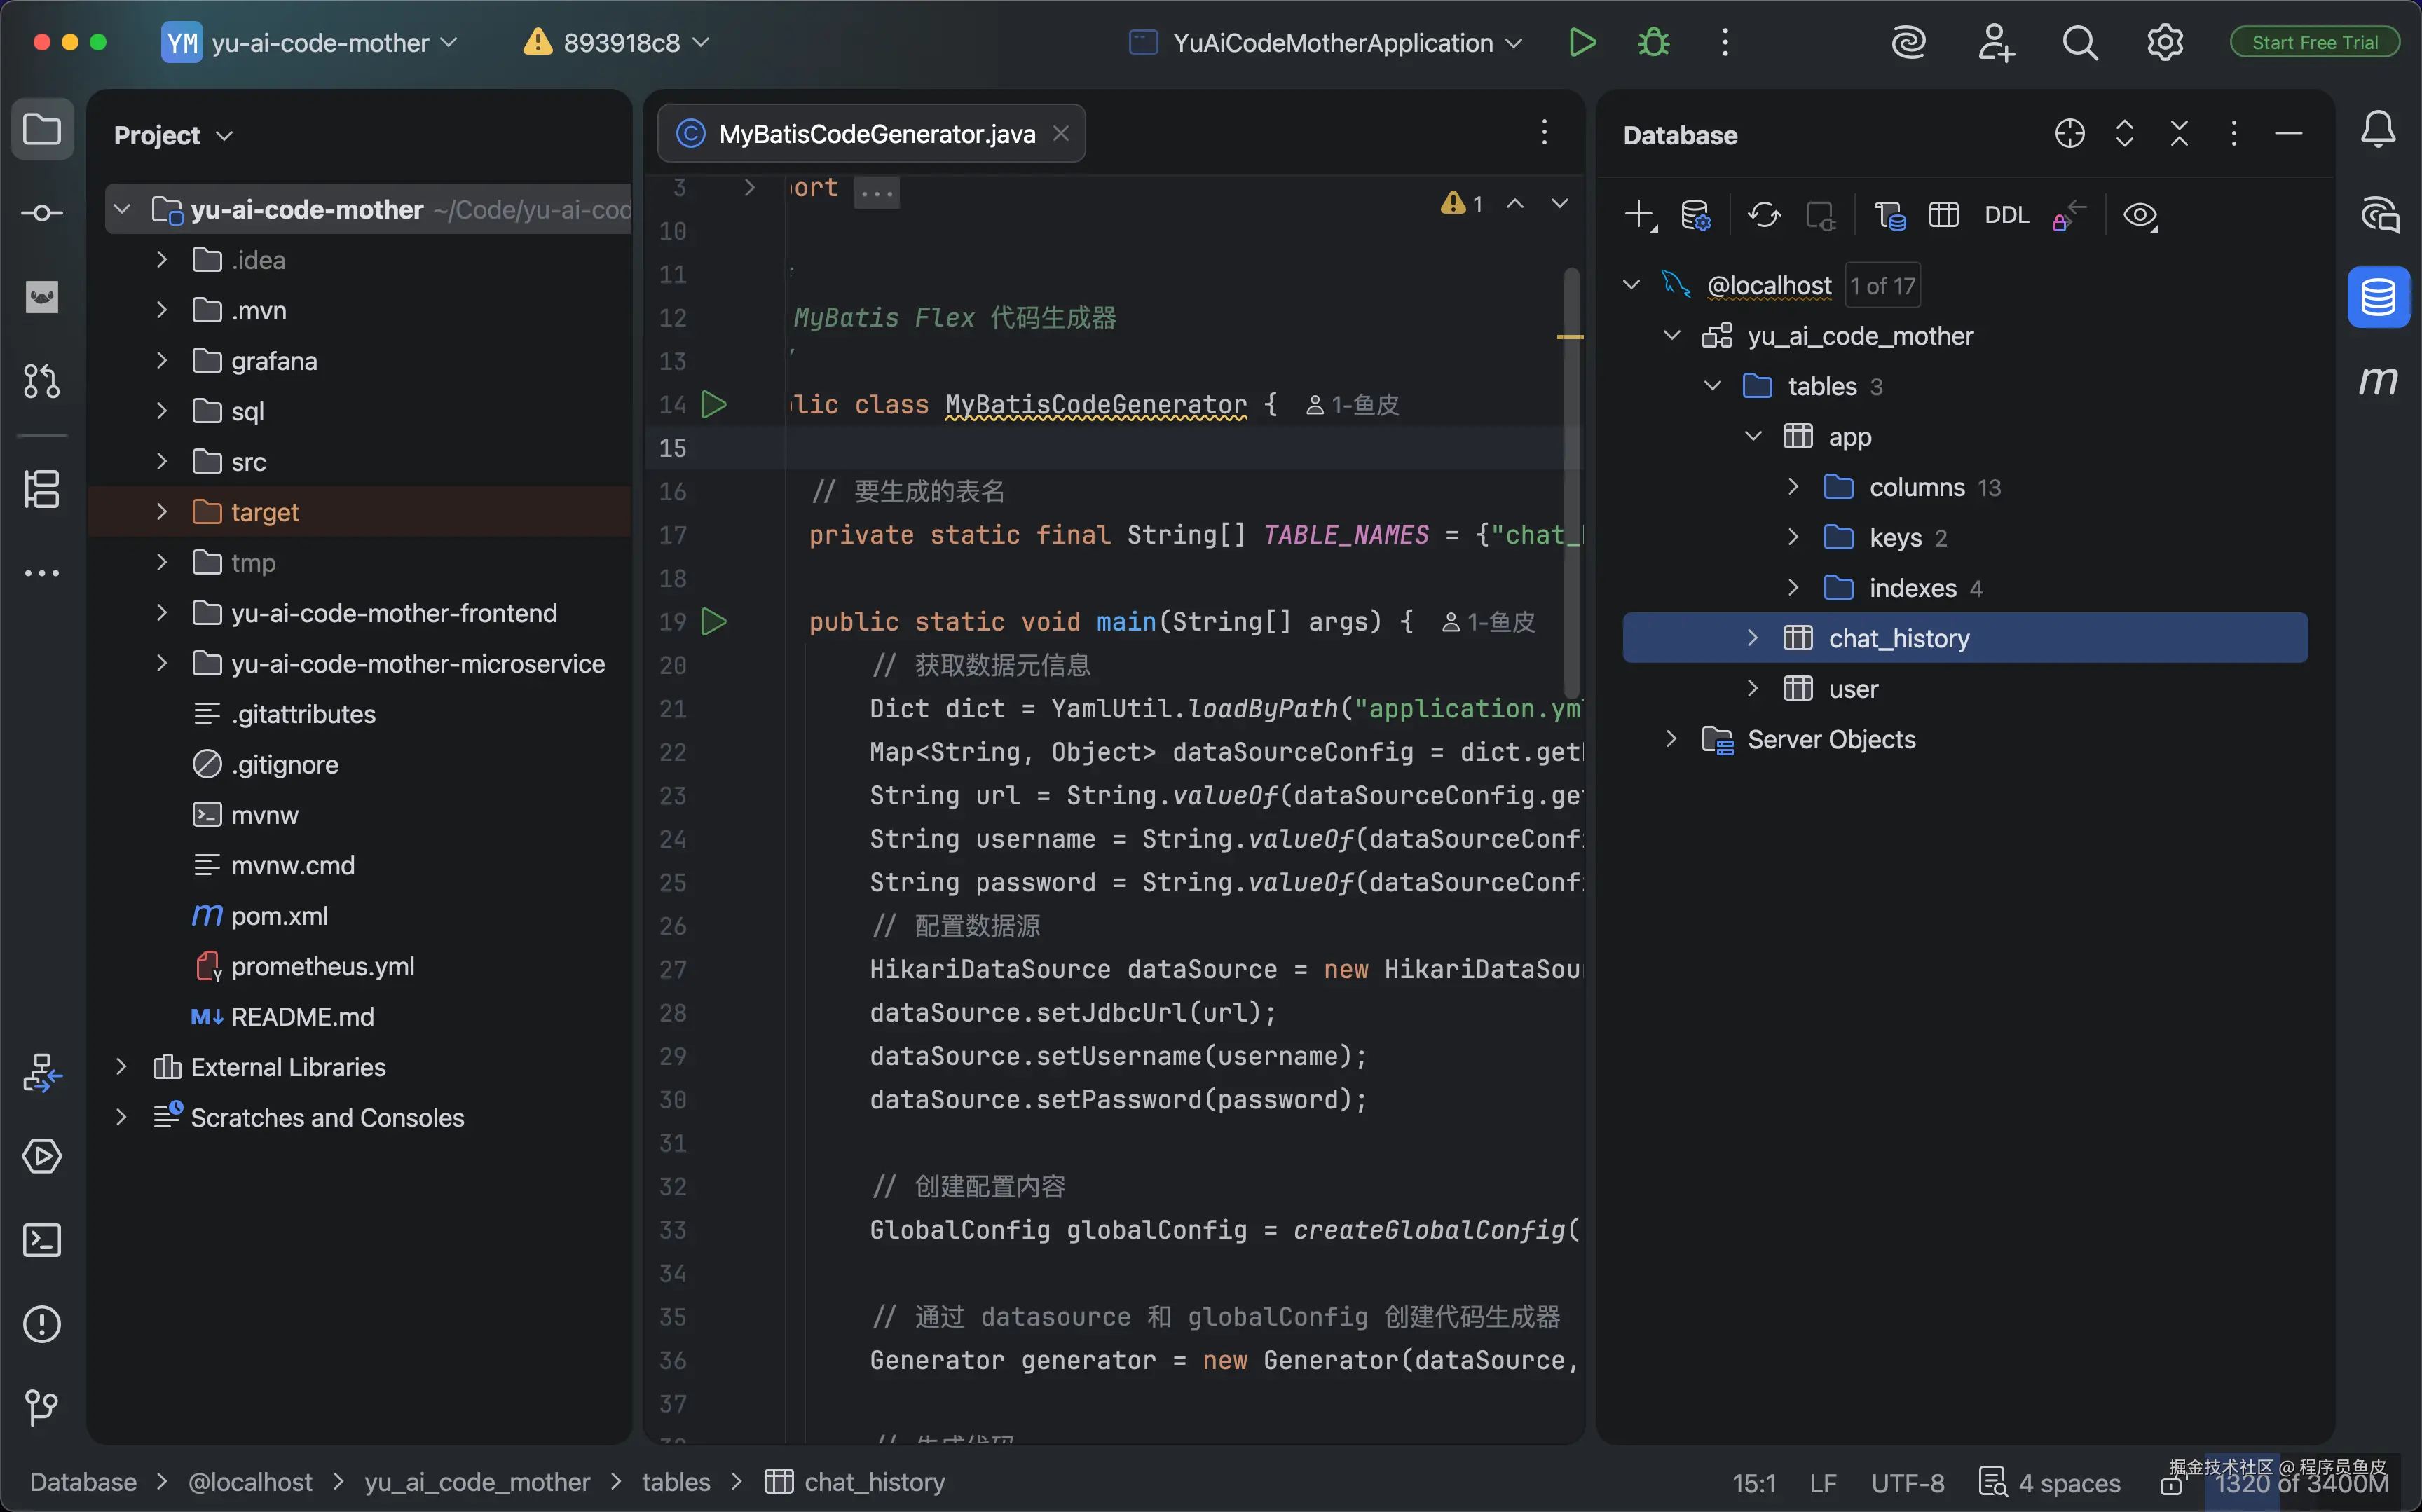Expand the src folder in Project tree
2422x1512 pixels.
(x=161, y=461)
